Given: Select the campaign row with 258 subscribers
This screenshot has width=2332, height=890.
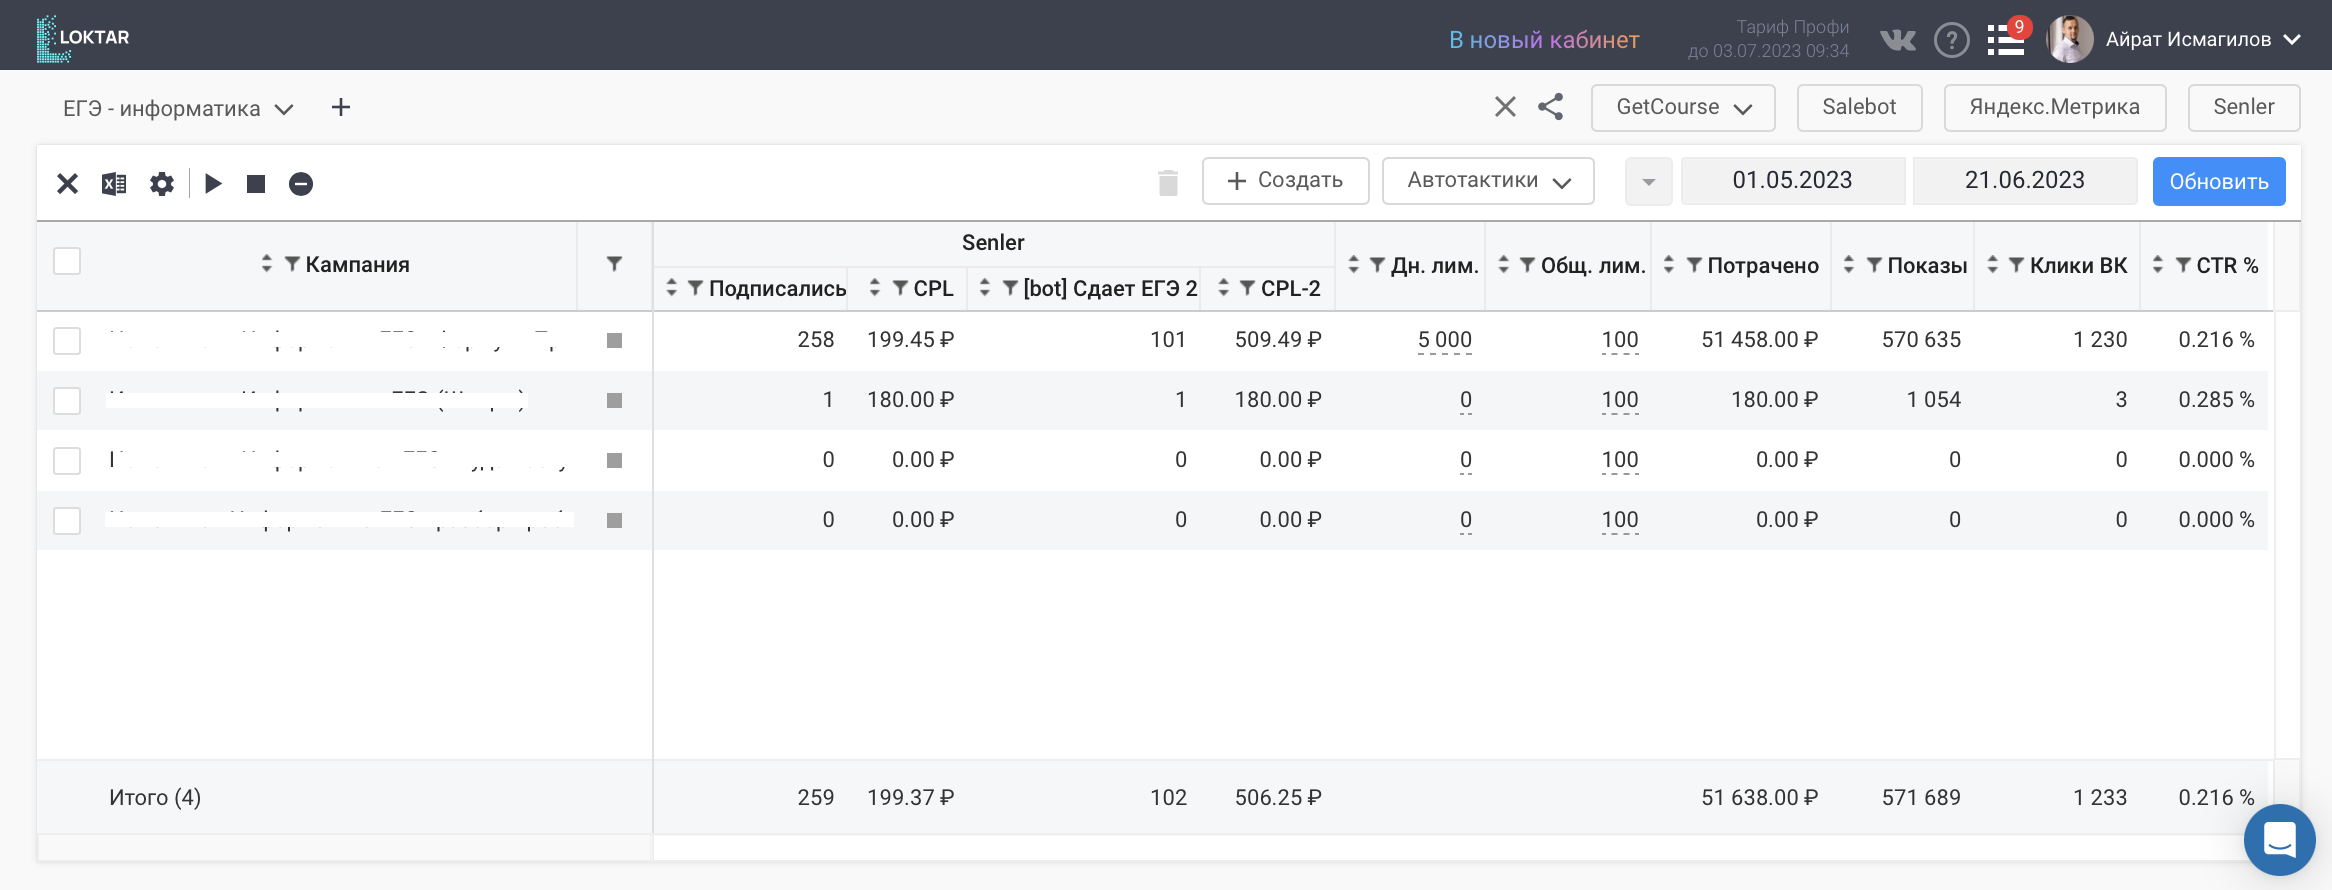Looking at the screenshot, I should coord(67,341).
